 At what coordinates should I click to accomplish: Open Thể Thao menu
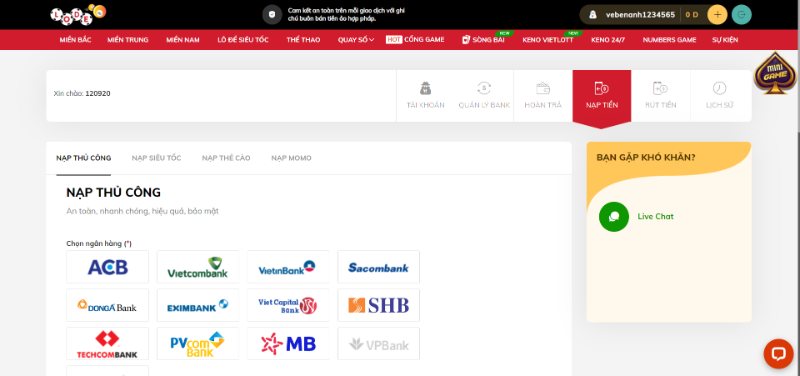pos(303,40)
